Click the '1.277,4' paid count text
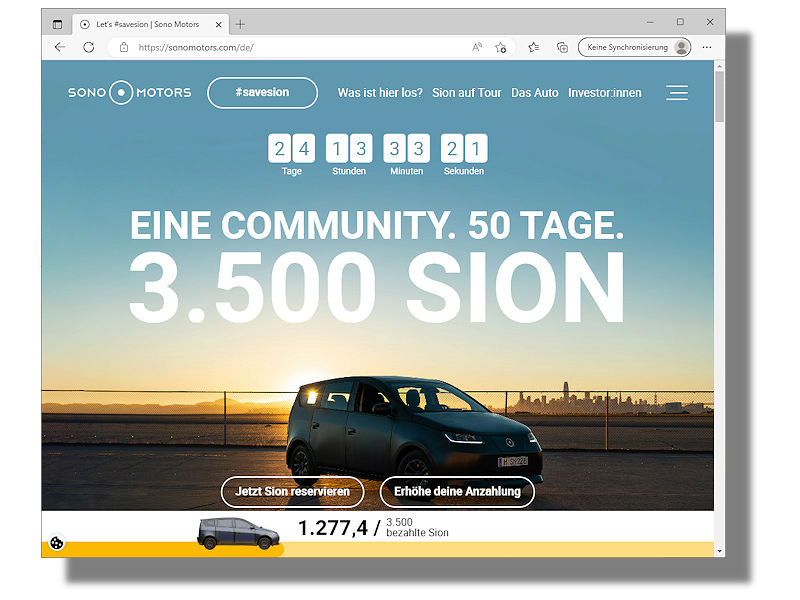Image resolution: width=800 pixels, height=600 pixels. click(333, 528)
